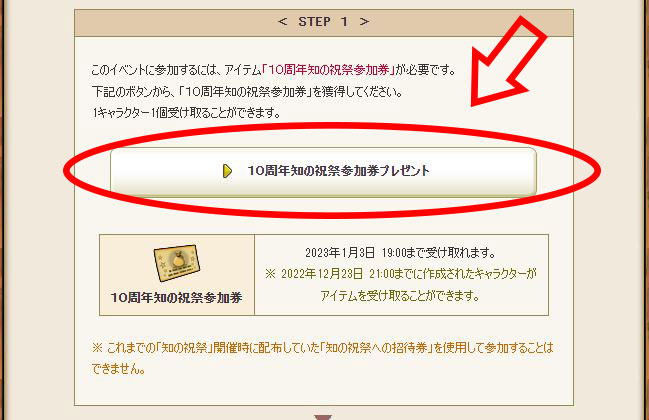The width and height of the screenshot is (649, 420).
Task: Click the green アイテムを受け取ることができます line
Action: (x=400, y=295)
